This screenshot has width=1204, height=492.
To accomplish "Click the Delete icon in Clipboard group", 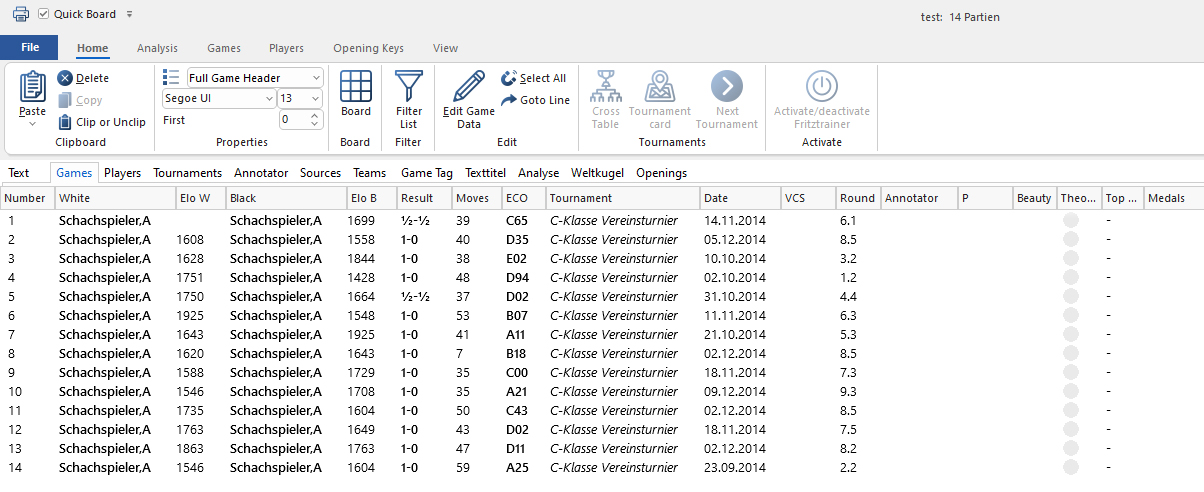I will 65,78.
